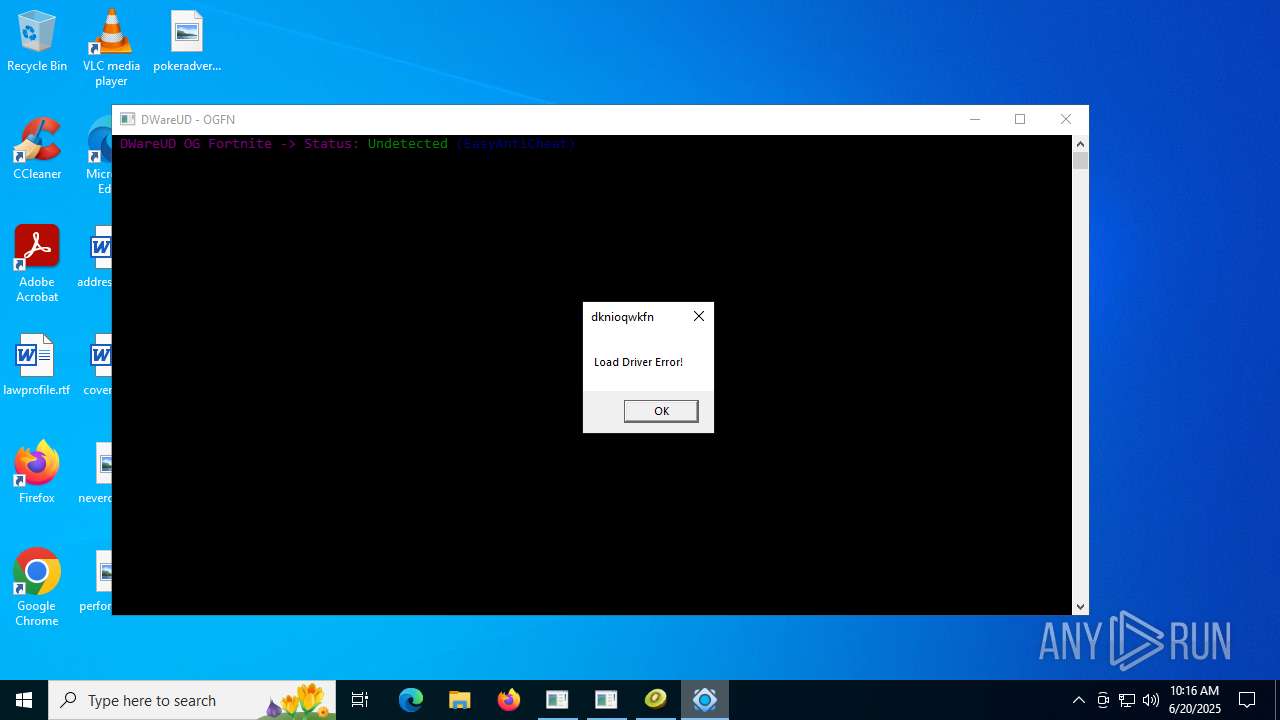Open the lawprofile.rtf document
The width and height of the screenshot is (1280, 720).
(x=37, y=365)
